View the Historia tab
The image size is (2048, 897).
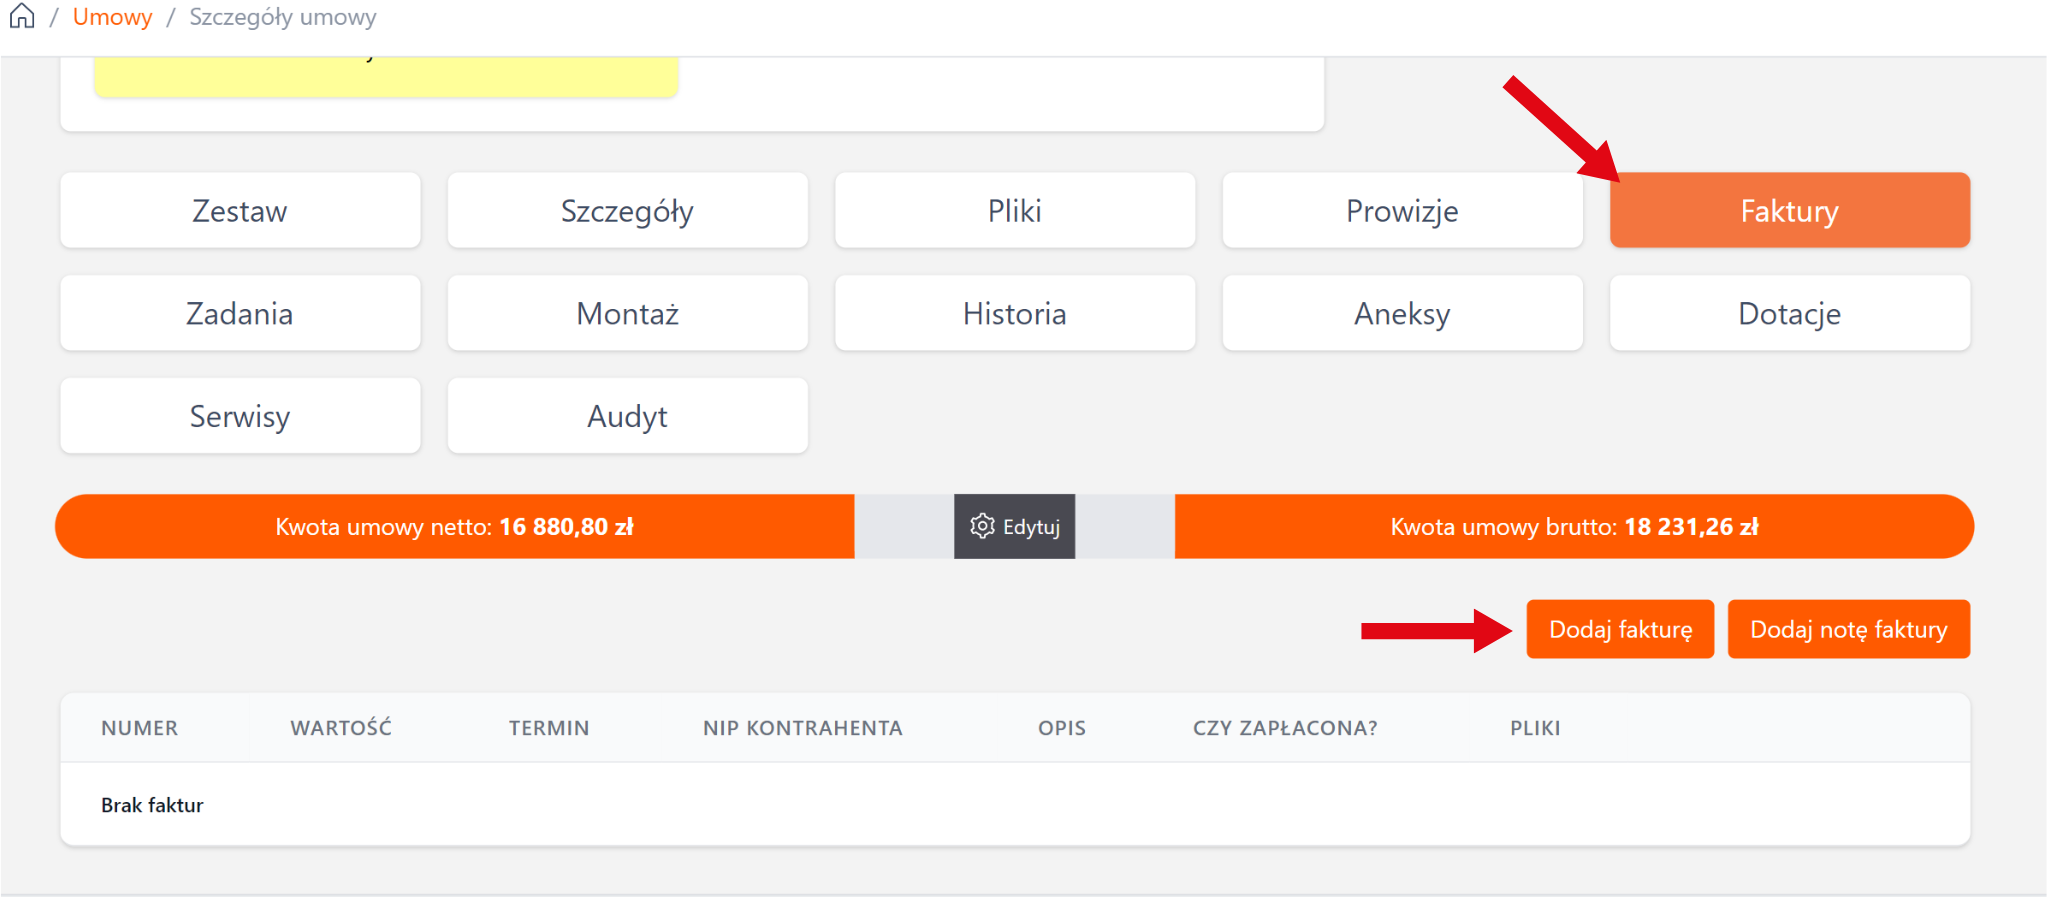pos(1014,314)
